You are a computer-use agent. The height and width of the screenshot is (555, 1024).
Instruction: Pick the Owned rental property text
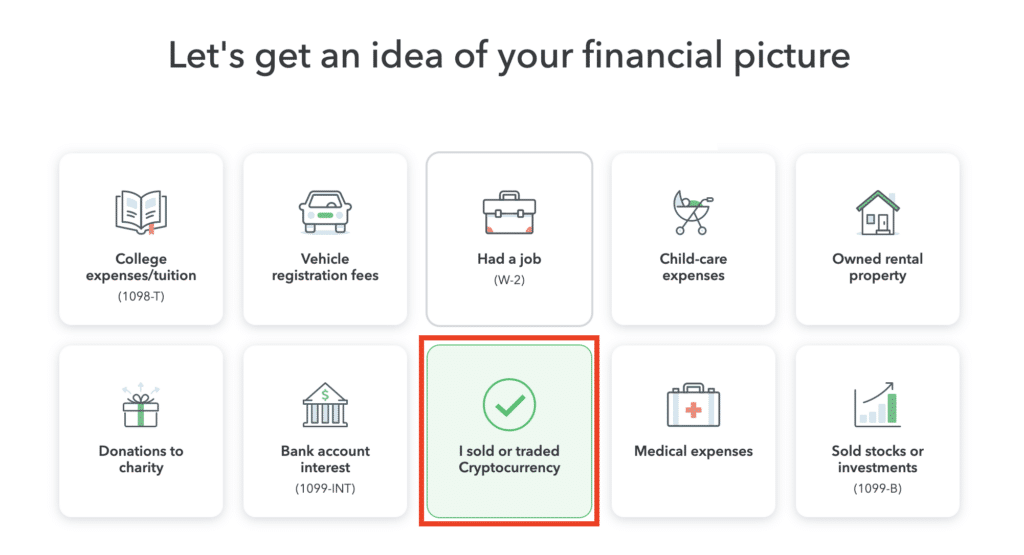[x=878, y=267]
